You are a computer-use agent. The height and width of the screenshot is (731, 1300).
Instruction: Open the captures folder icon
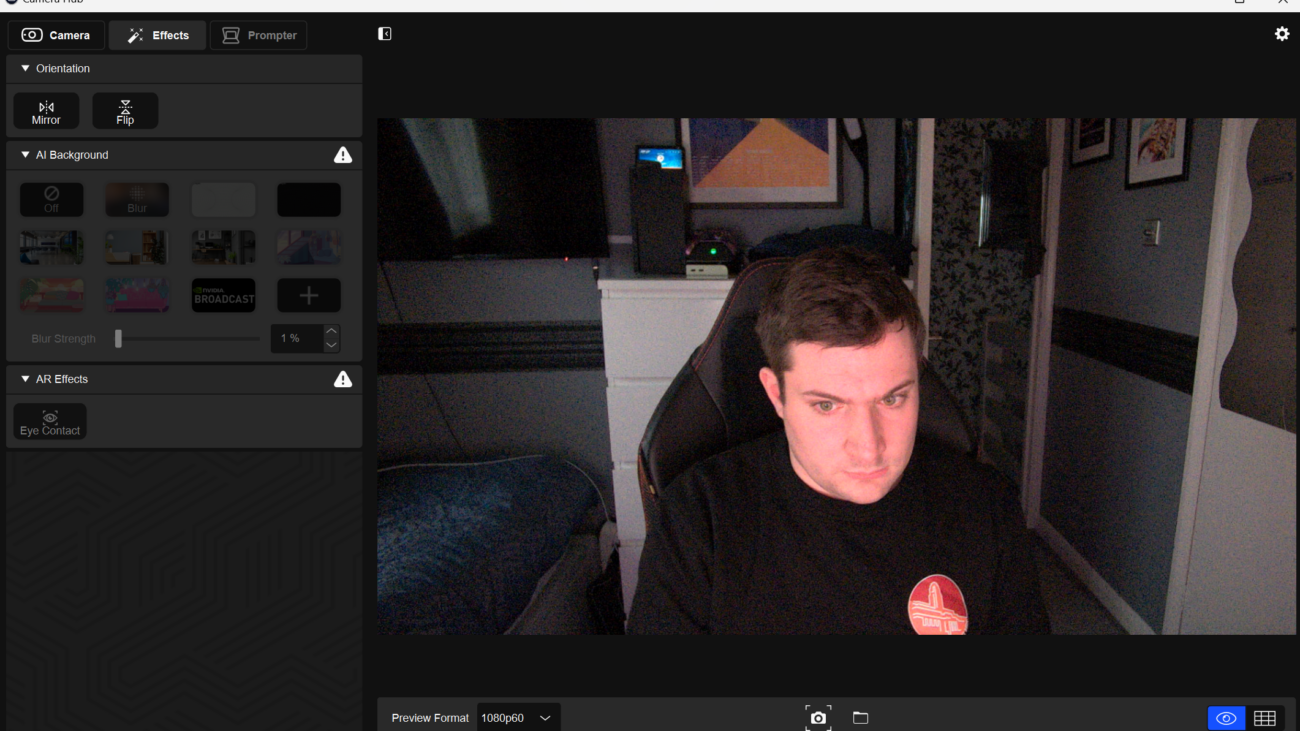pos(860,718)
